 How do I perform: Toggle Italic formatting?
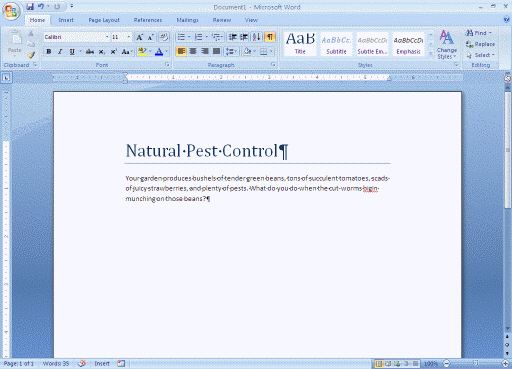(x=60, y=52)
